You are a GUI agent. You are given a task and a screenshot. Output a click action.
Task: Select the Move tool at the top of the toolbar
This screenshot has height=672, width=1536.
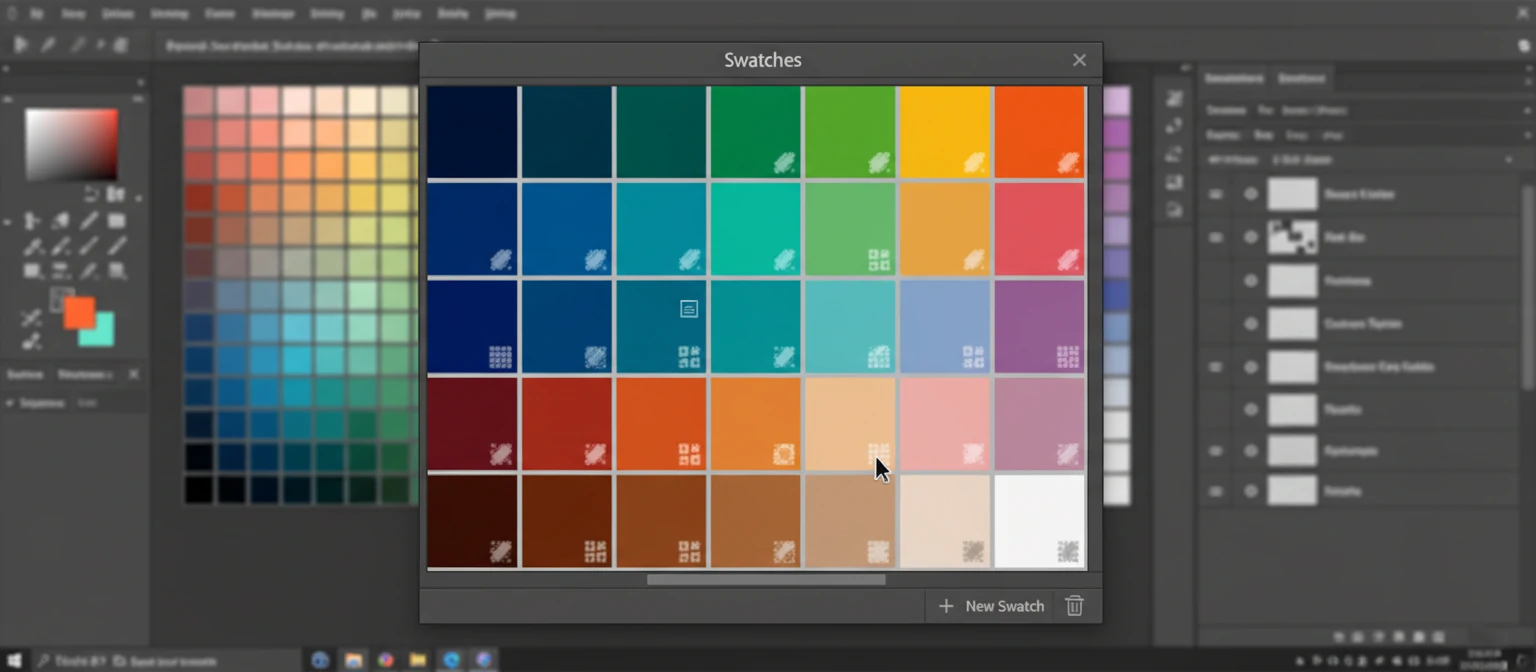point(22,44)
